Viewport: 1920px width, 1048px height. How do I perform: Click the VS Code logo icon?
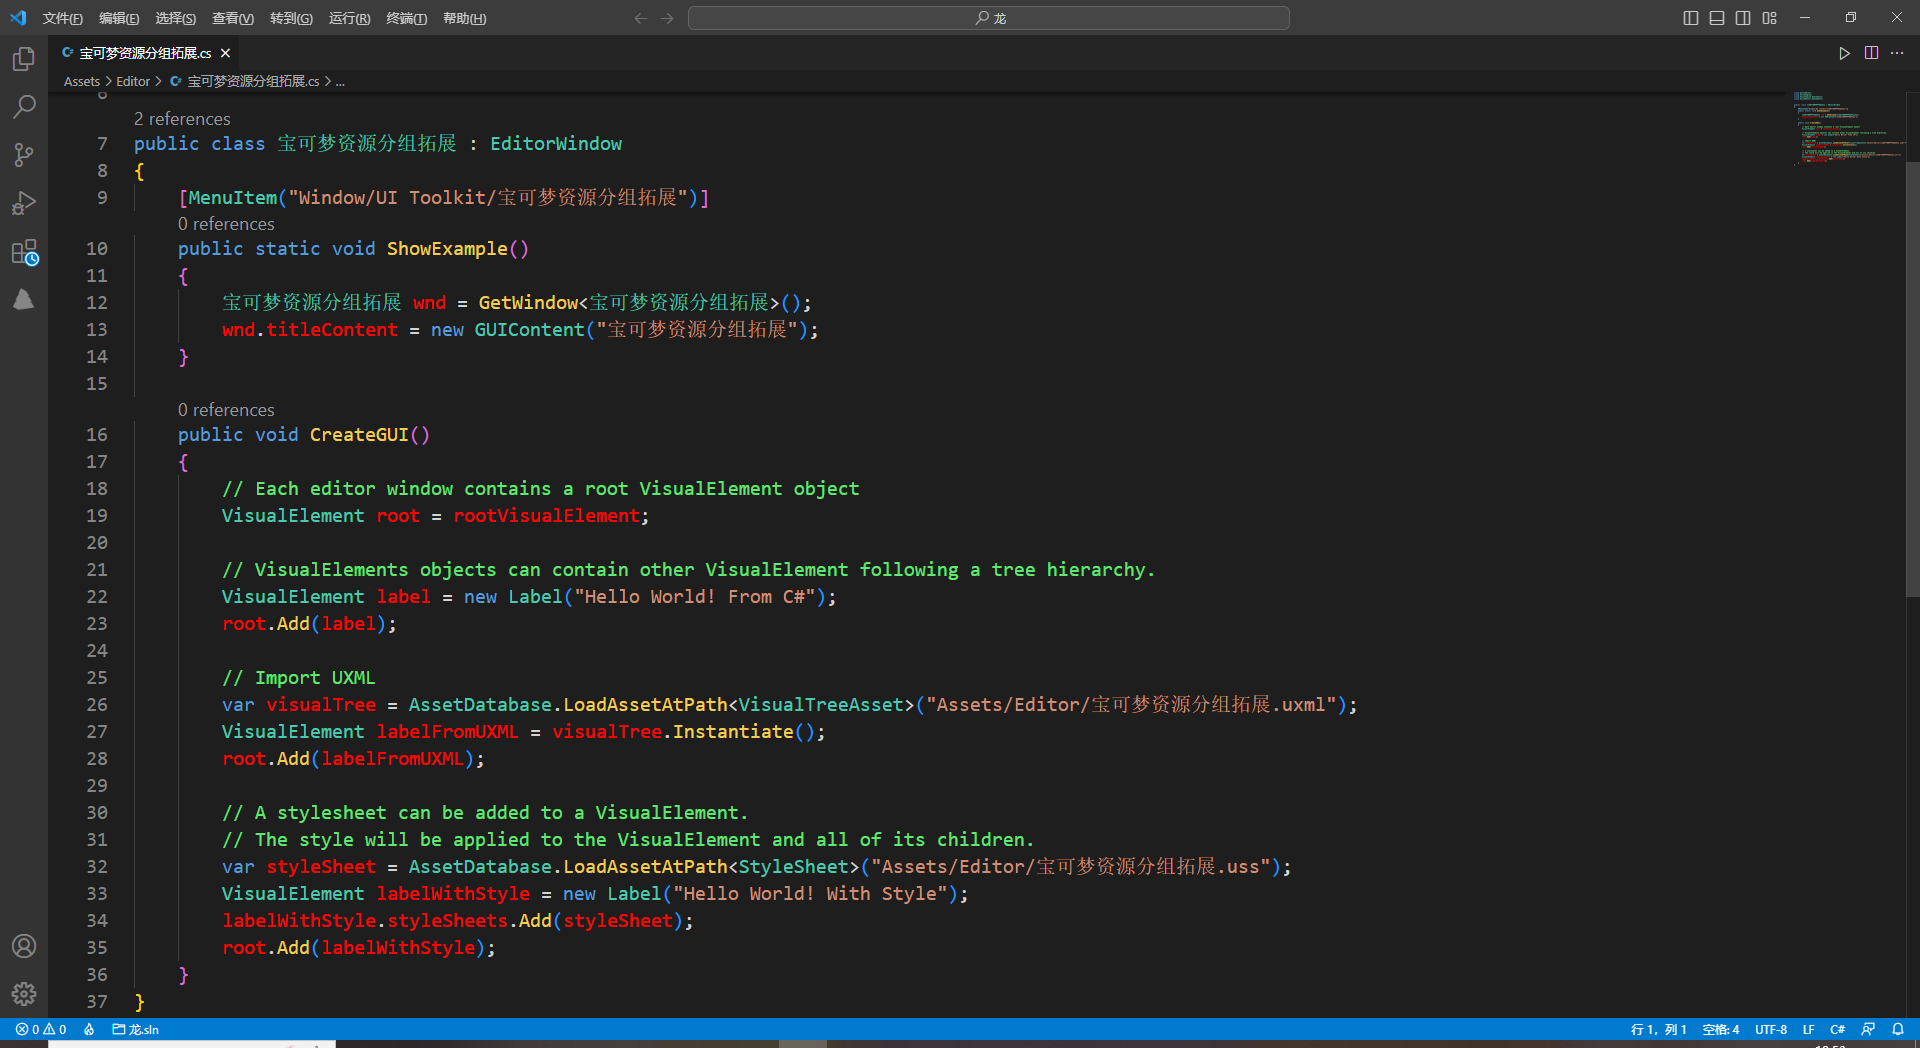coord(18,18)
